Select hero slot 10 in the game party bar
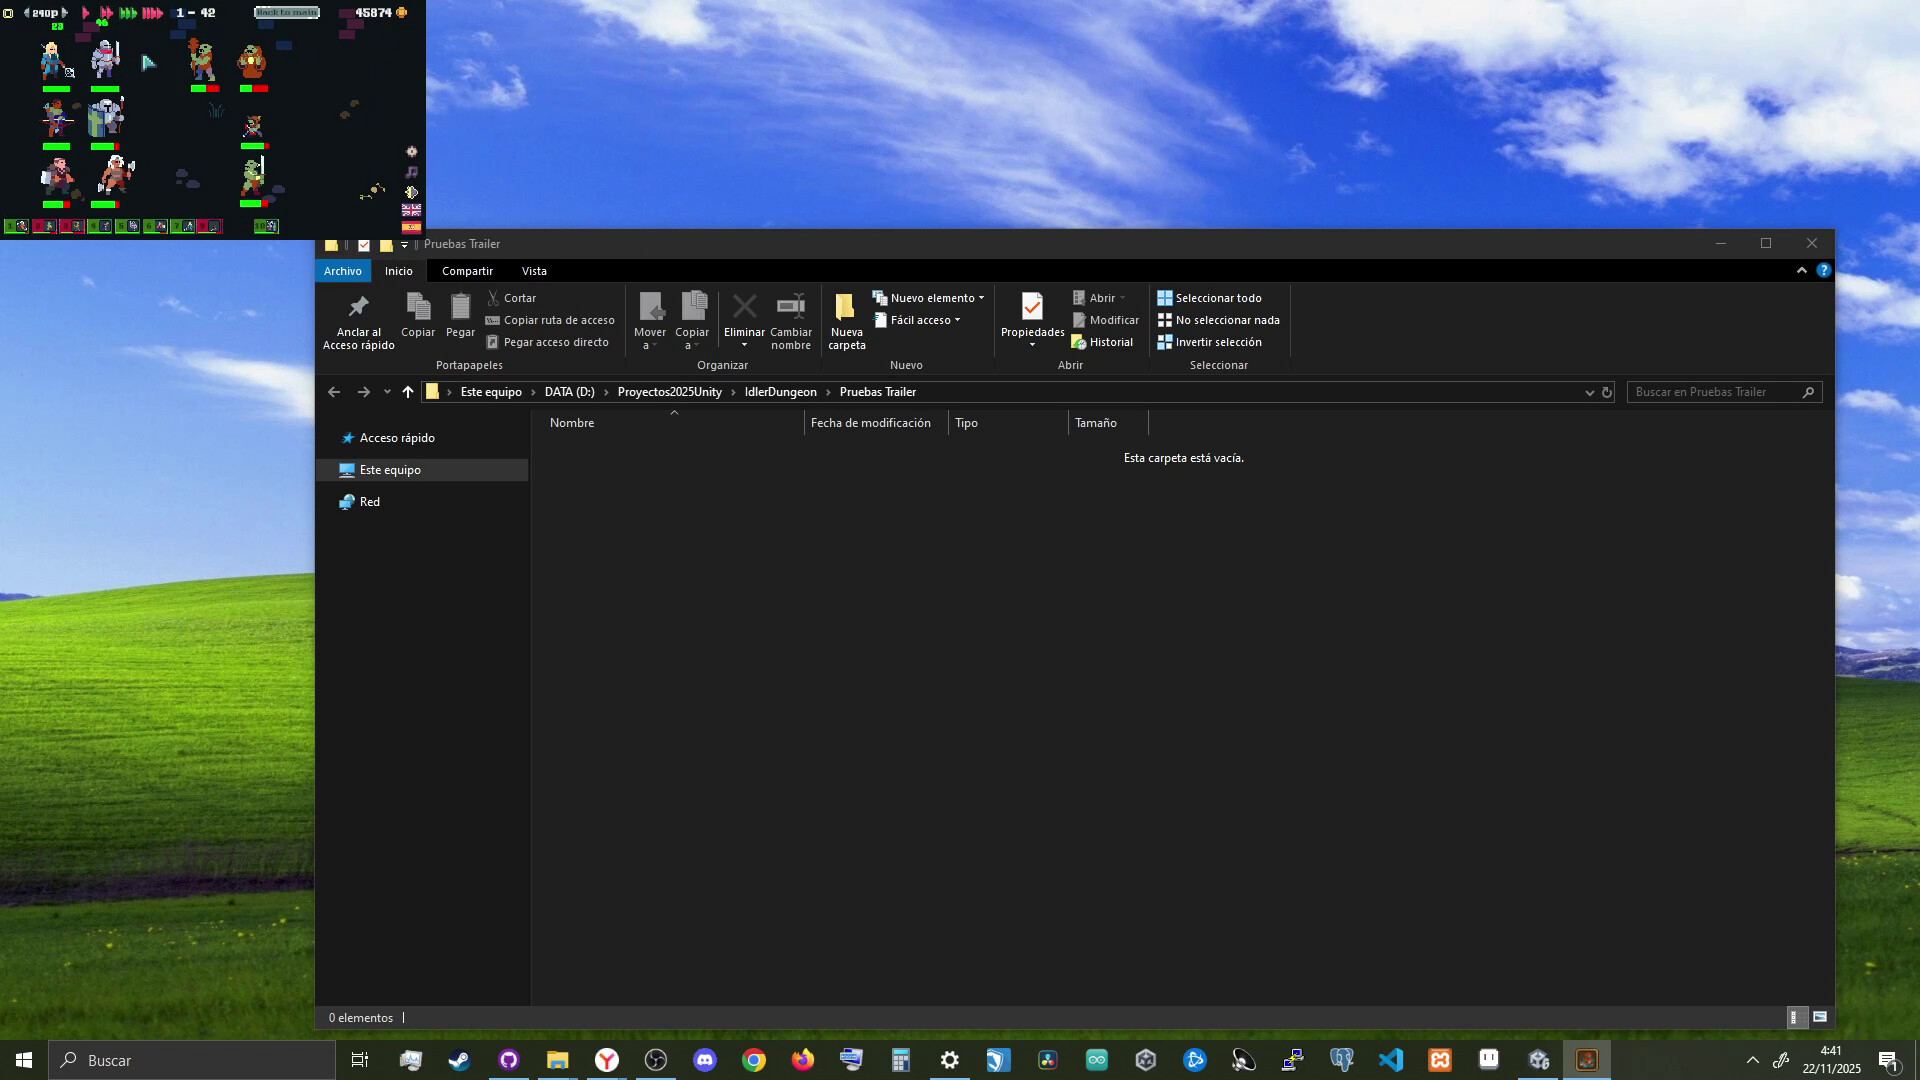 264,228
